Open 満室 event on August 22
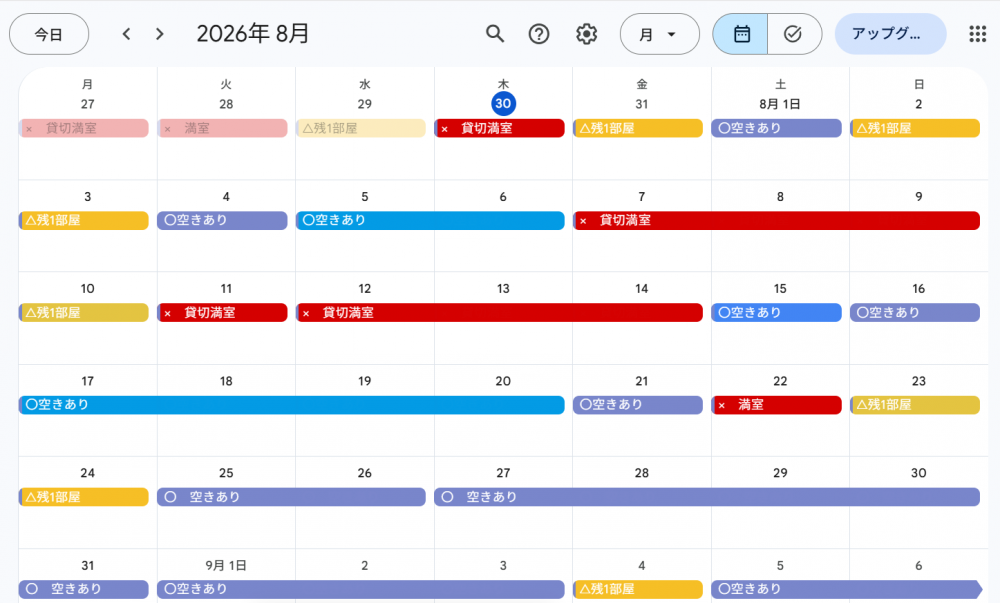1000x603 pixels. 776,405
